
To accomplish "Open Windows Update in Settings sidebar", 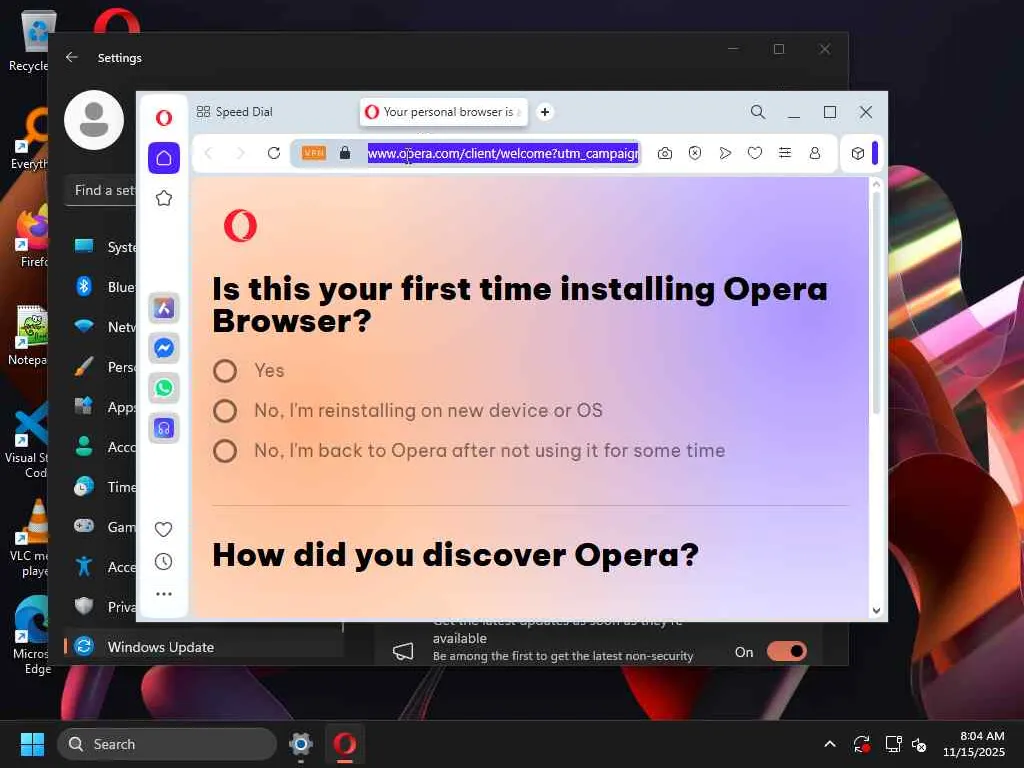I will 204,647.
